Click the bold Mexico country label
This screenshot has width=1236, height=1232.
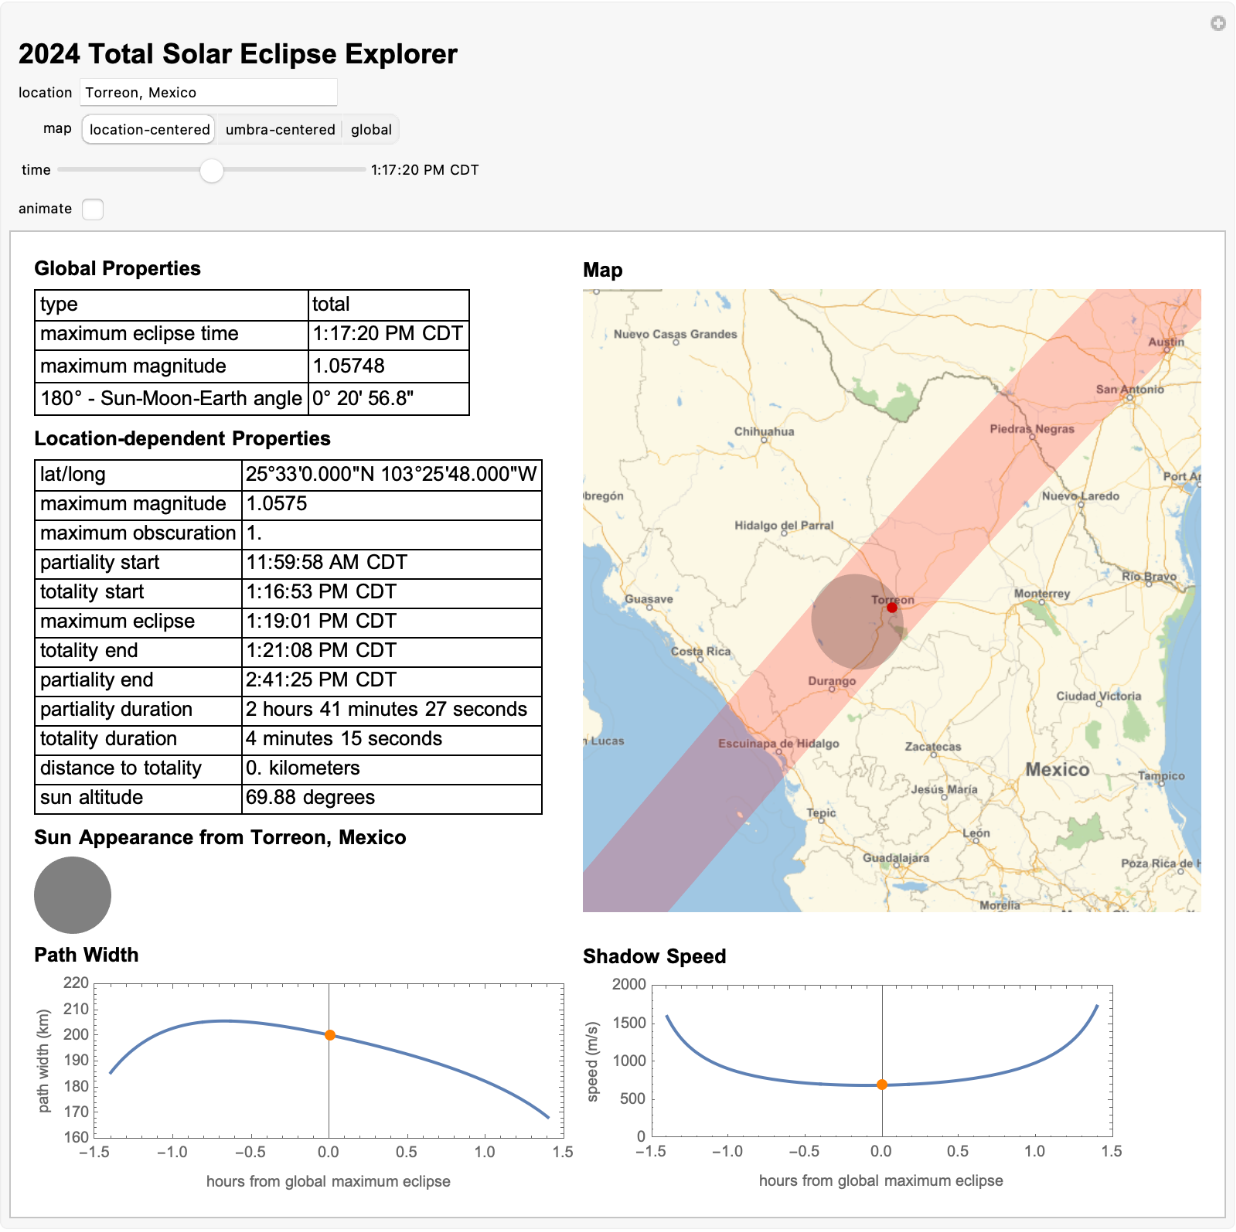pyautogui.click(x=1057, y=769)
